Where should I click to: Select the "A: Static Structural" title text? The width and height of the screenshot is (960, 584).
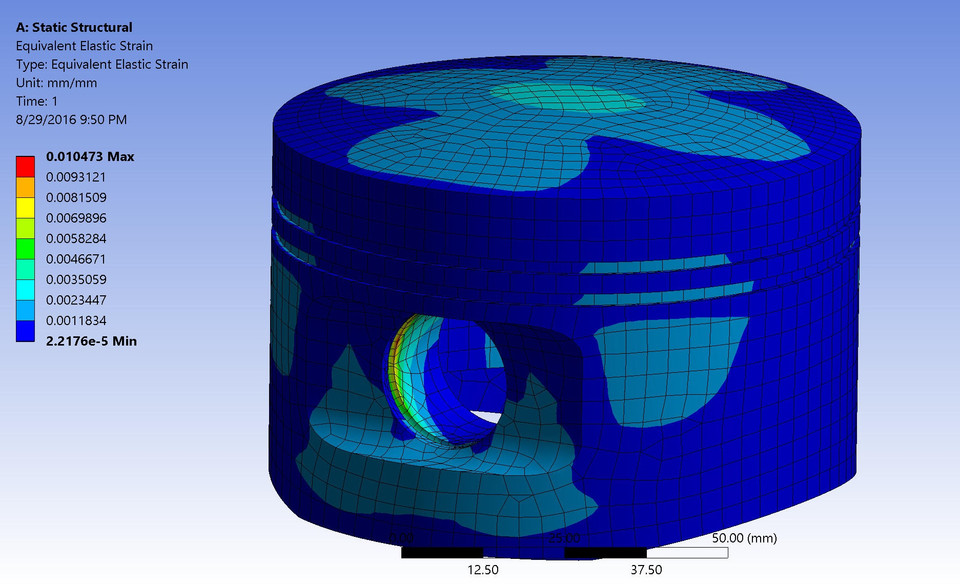click(82, 27)
